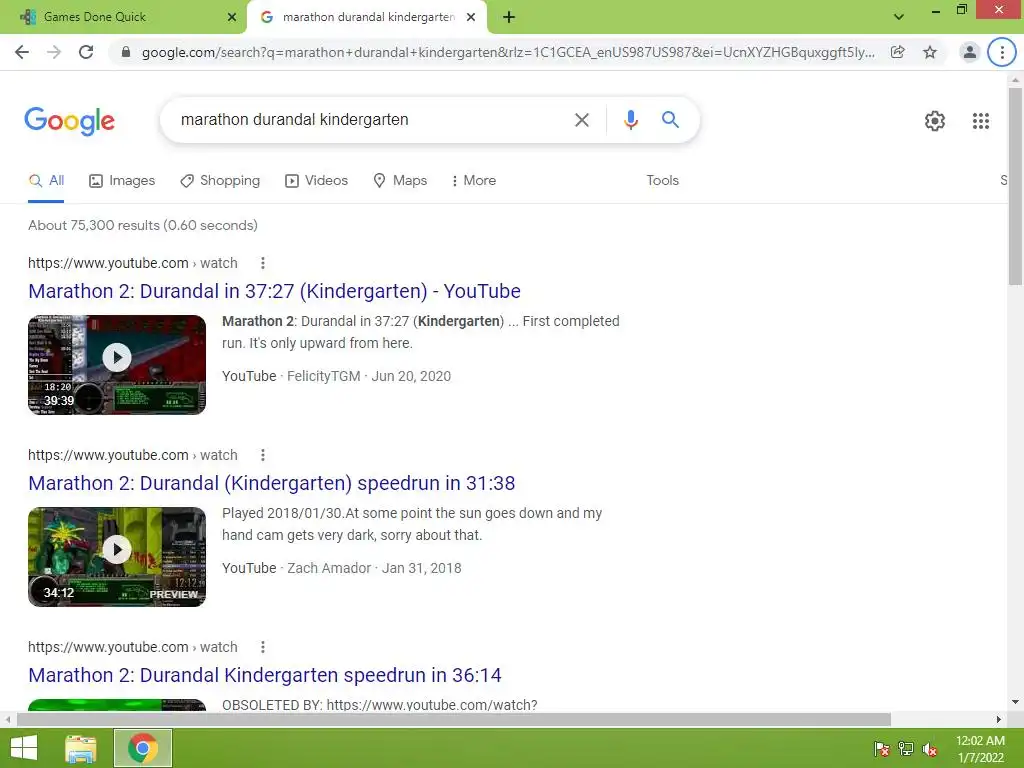Image resolution: width=1024 pixels, height=768 pixels.
Task: Click the browser back arrow
Action: coord(22,52)
